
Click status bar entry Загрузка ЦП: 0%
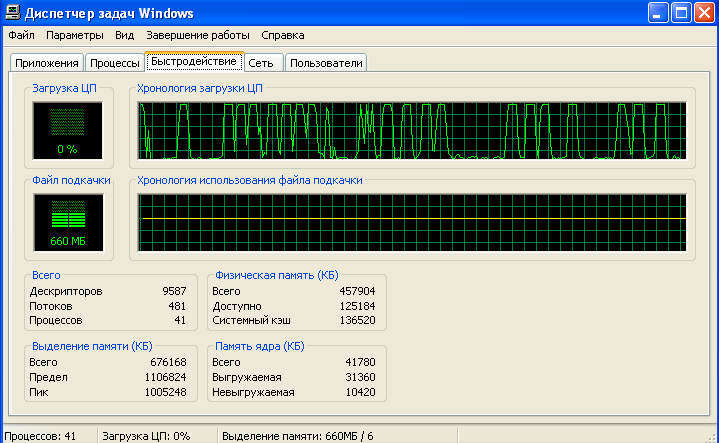[x=146, y=436]
